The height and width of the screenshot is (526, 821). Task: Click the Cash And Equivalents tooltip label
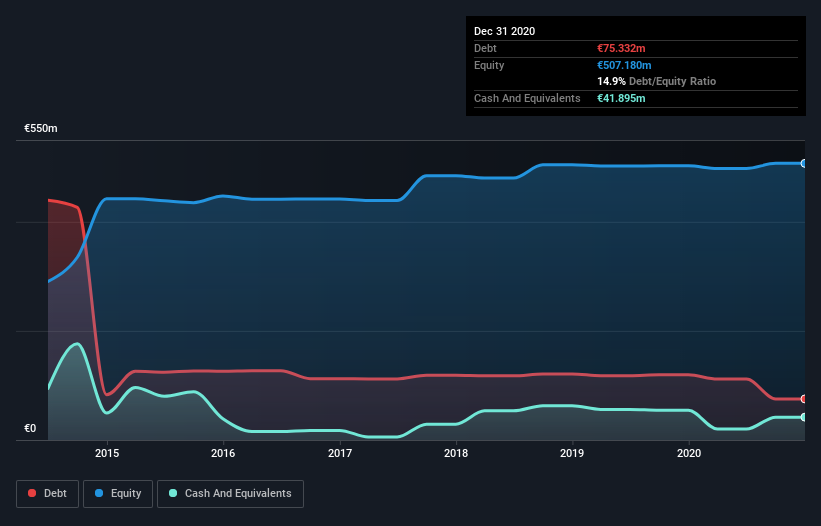[x=527, y=98]
